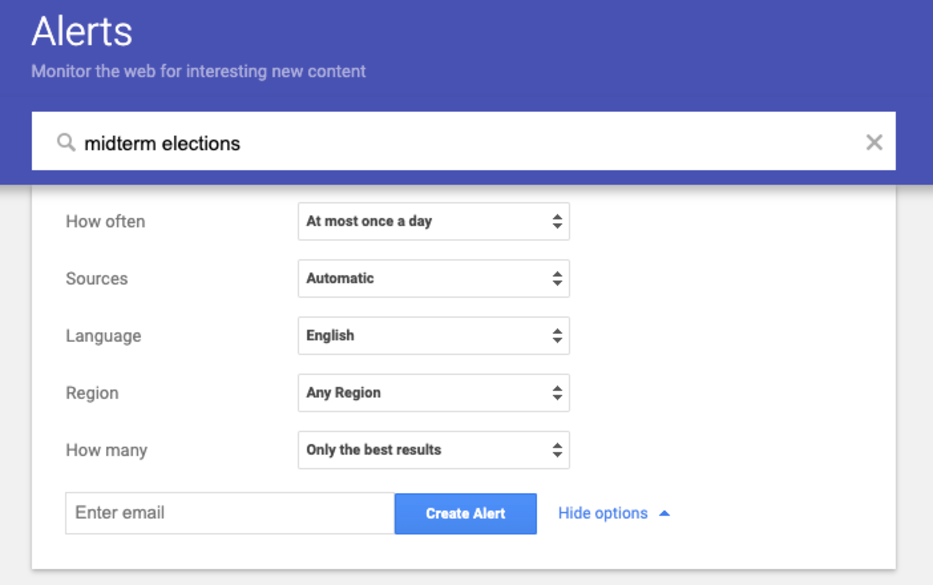This screenshot has width=933, height=585.
Task: Click the Monitor the web tagline text
Action: (x=198, y=71)
